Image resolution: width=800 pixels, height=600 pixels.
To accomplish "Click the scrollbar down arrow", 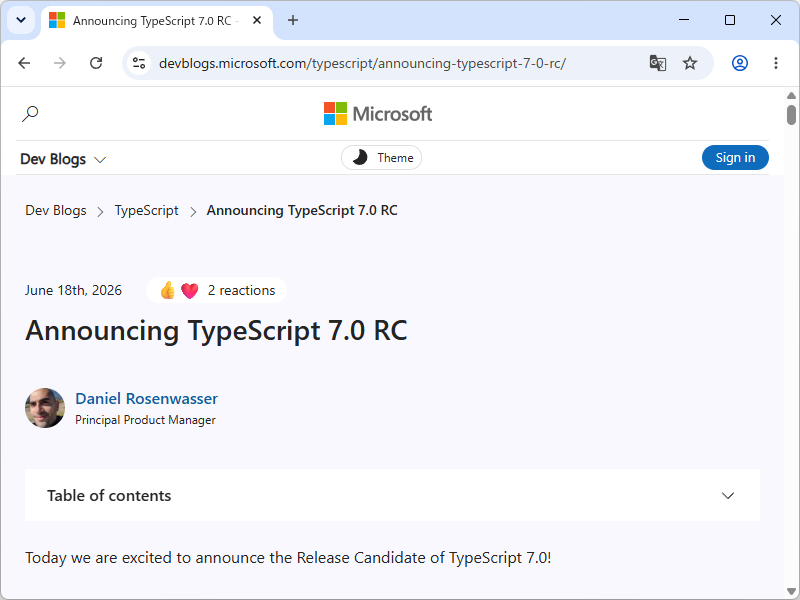I will (791, 592).
